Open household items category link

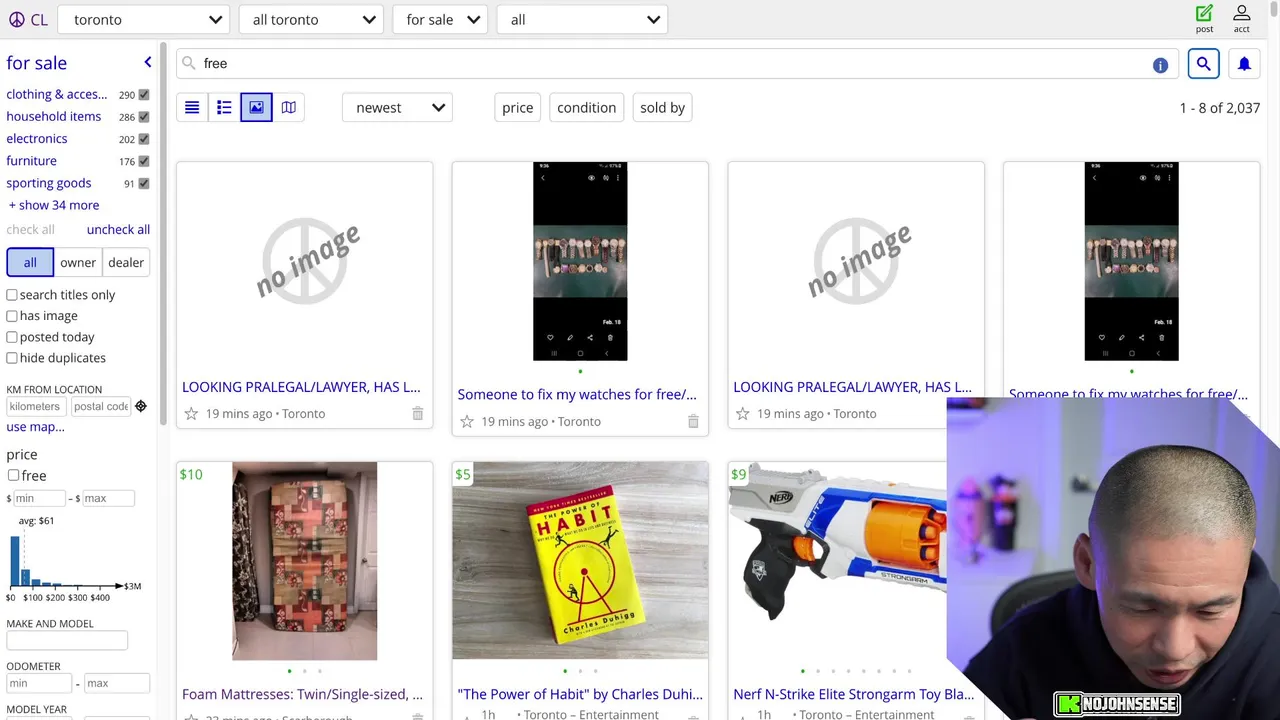54,116
